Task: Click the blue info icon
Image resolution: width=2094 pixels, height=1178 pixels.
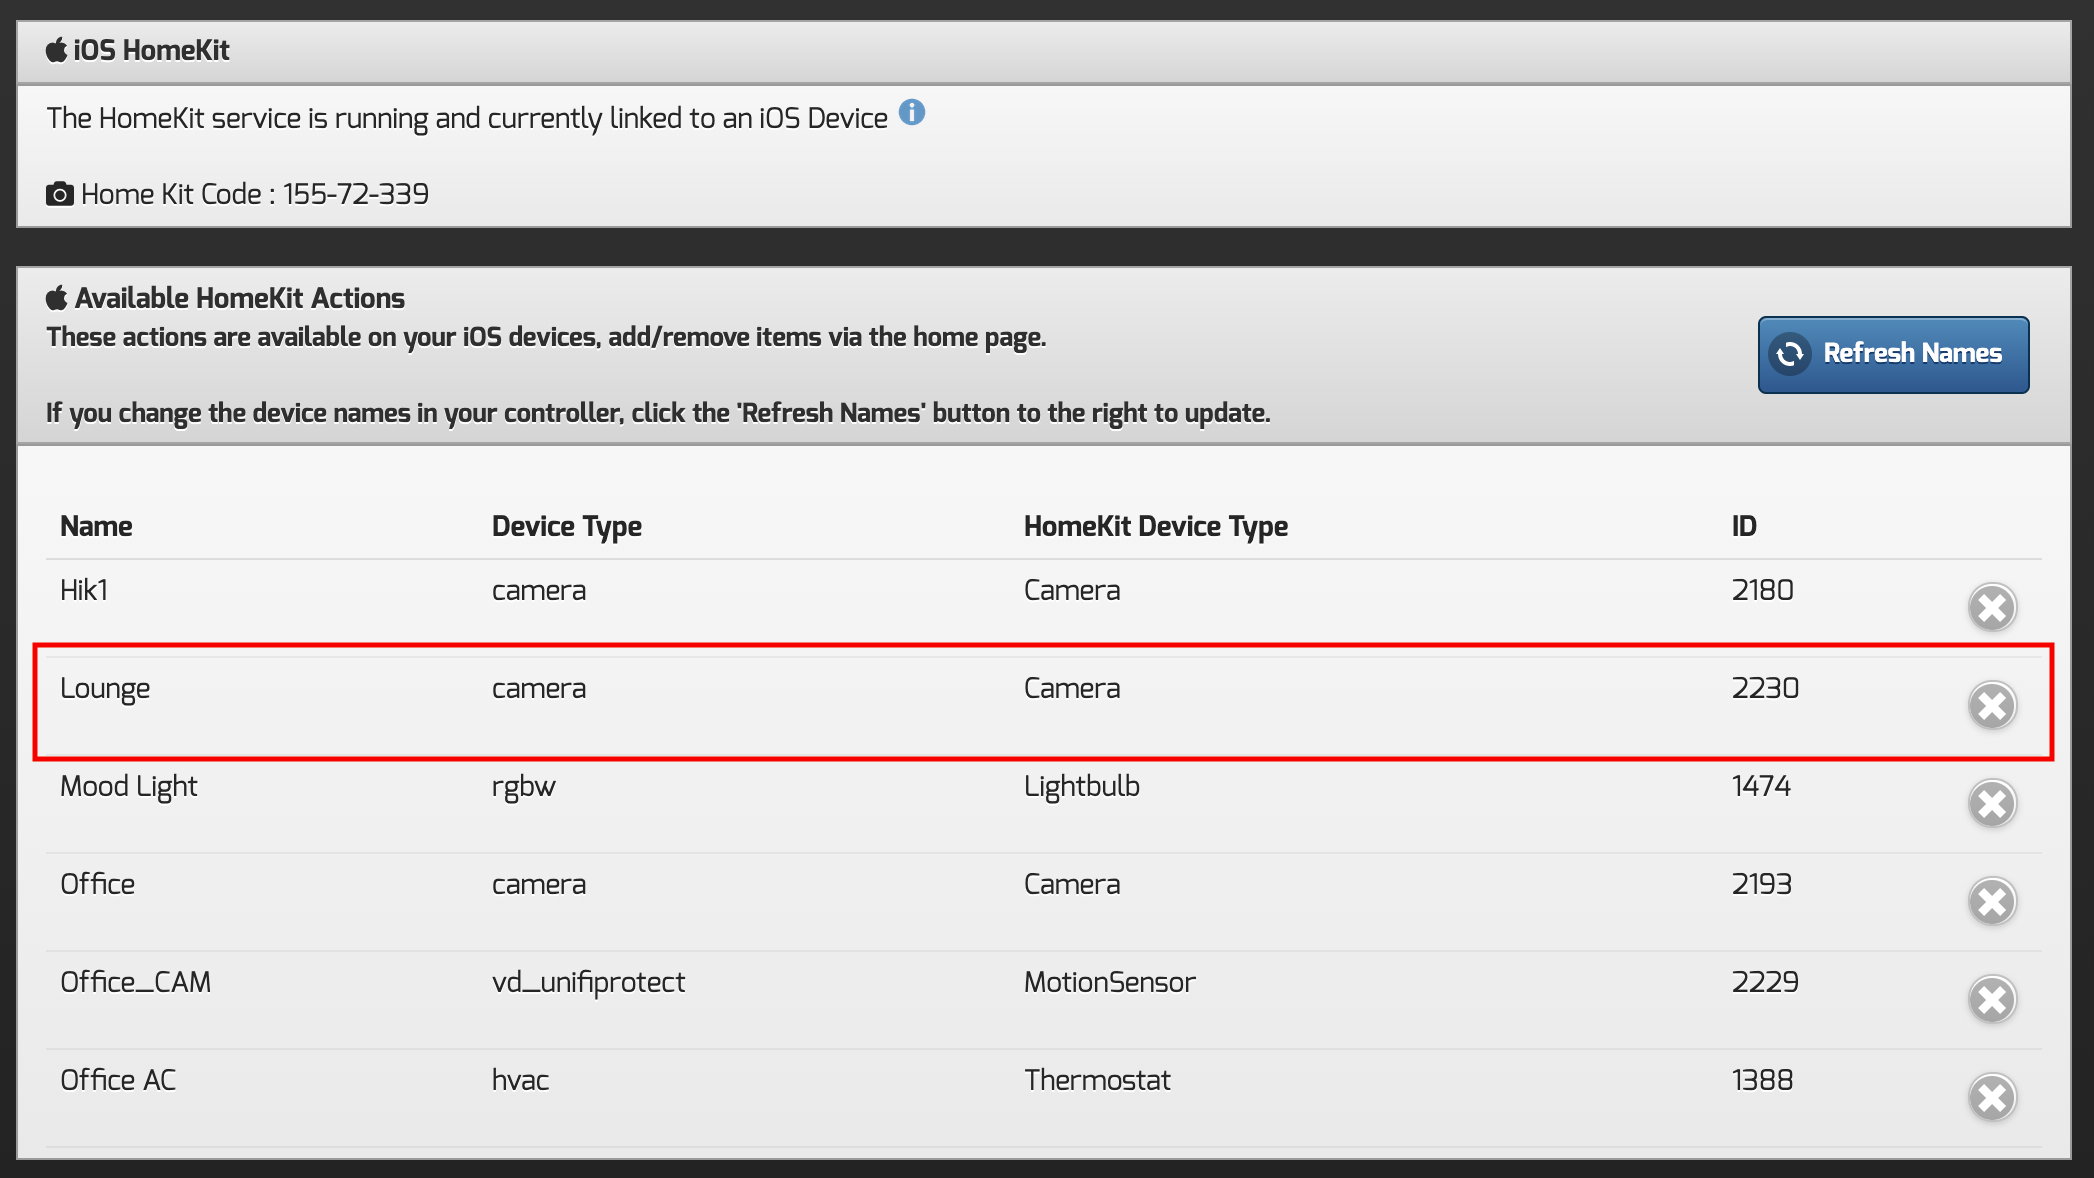Action: click(911, 113)
